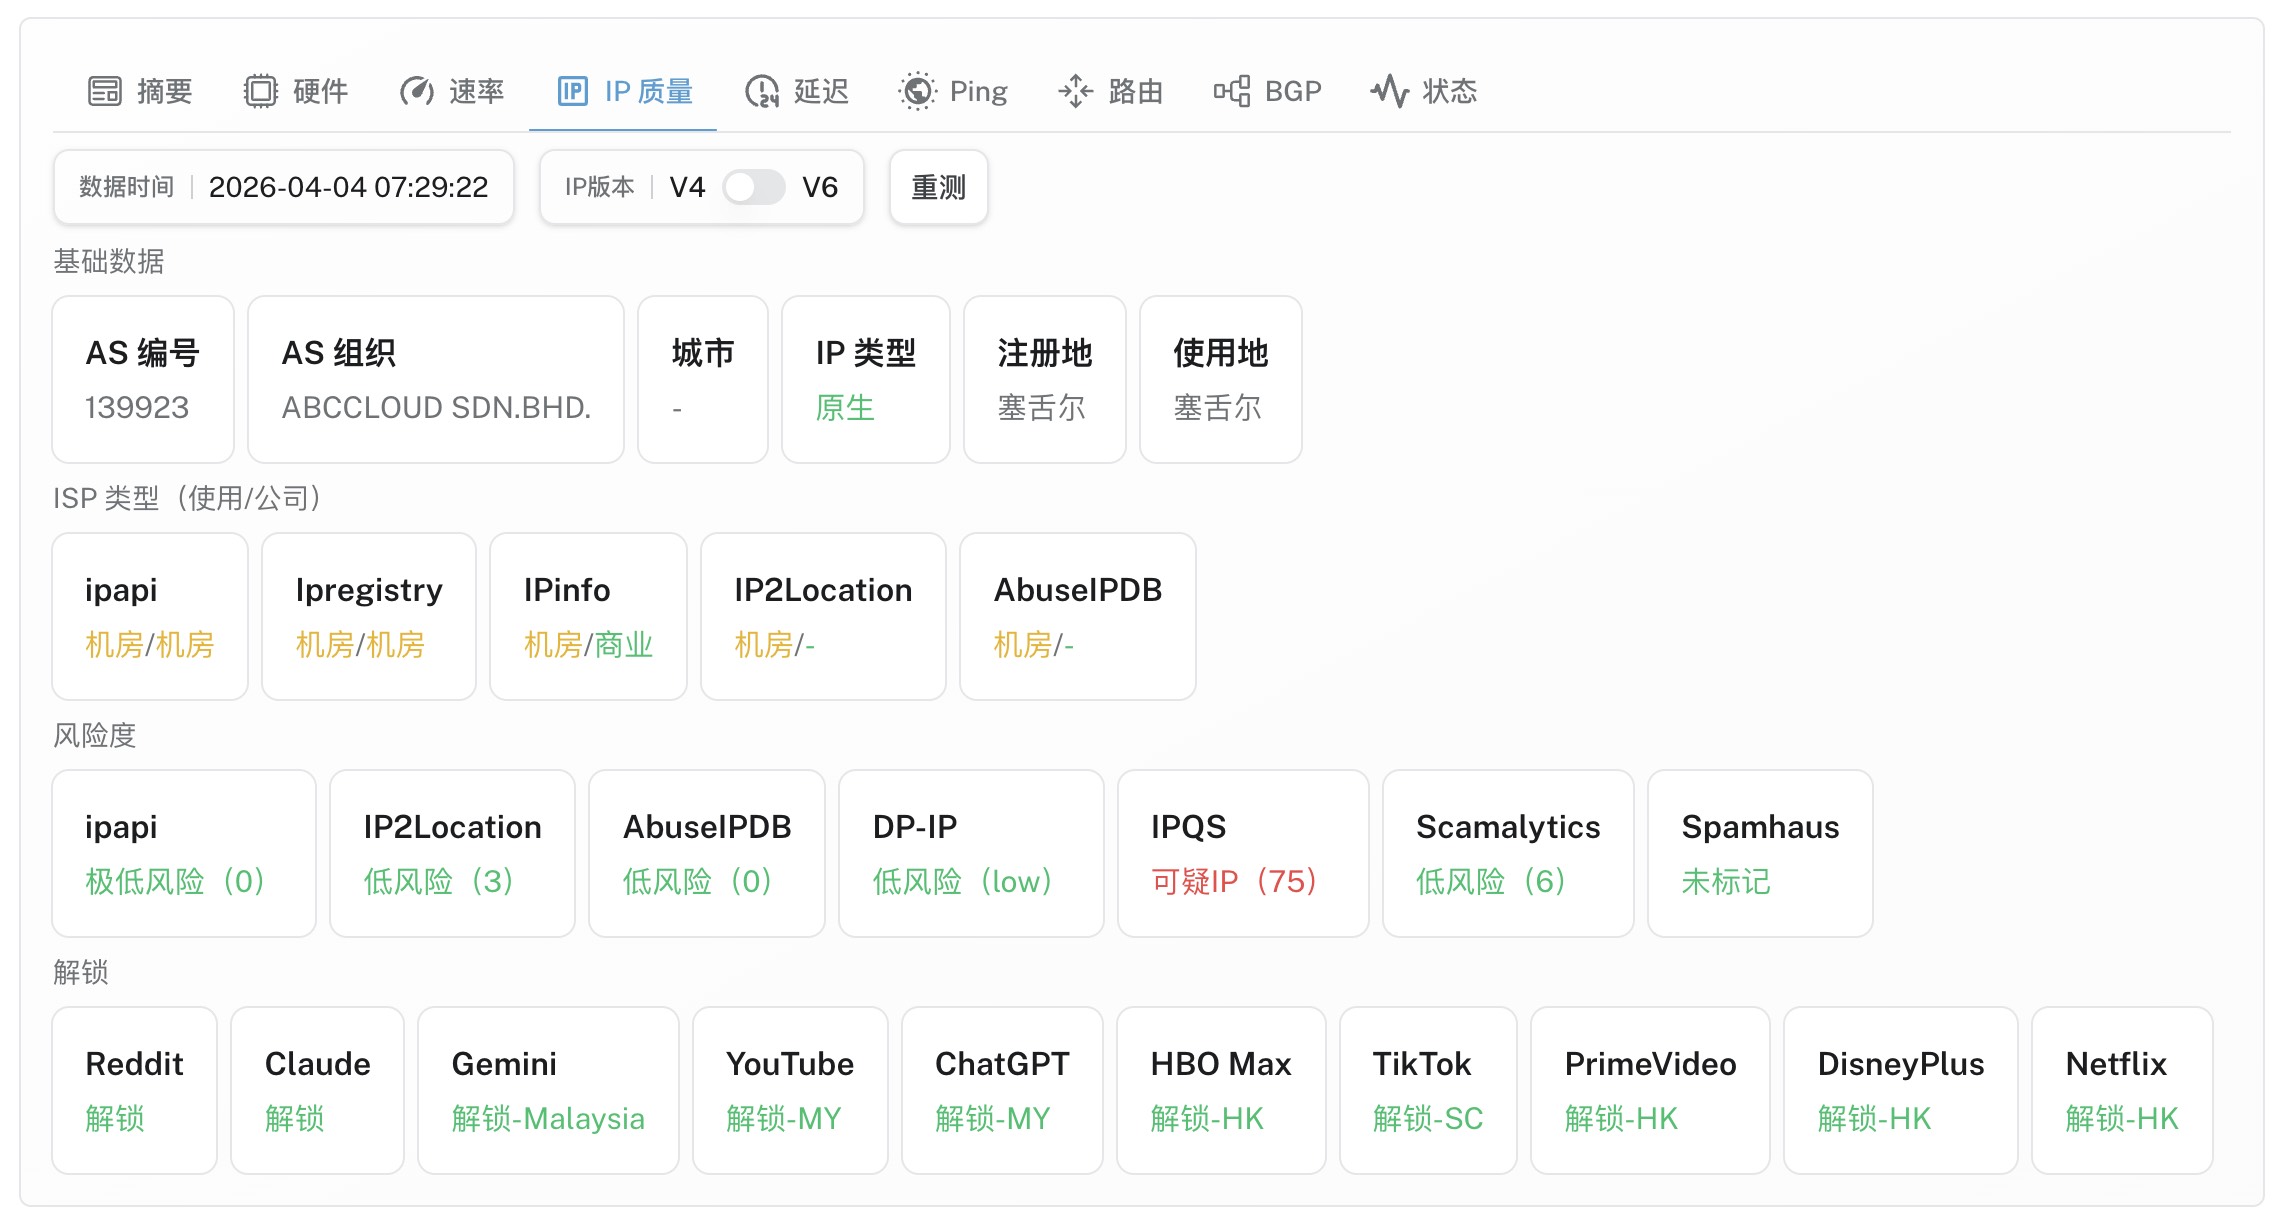Click the ABCCLOUD SDN.BHD. organization text
The image size is (2284, 1228).
[436, 407]
